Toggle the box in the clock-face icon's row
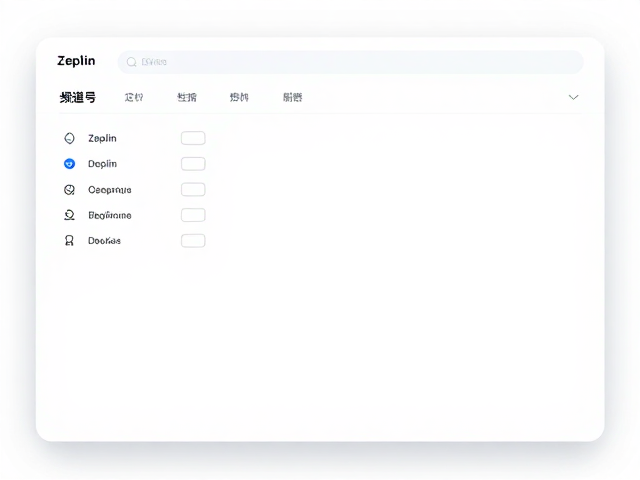 pos(193,190)
